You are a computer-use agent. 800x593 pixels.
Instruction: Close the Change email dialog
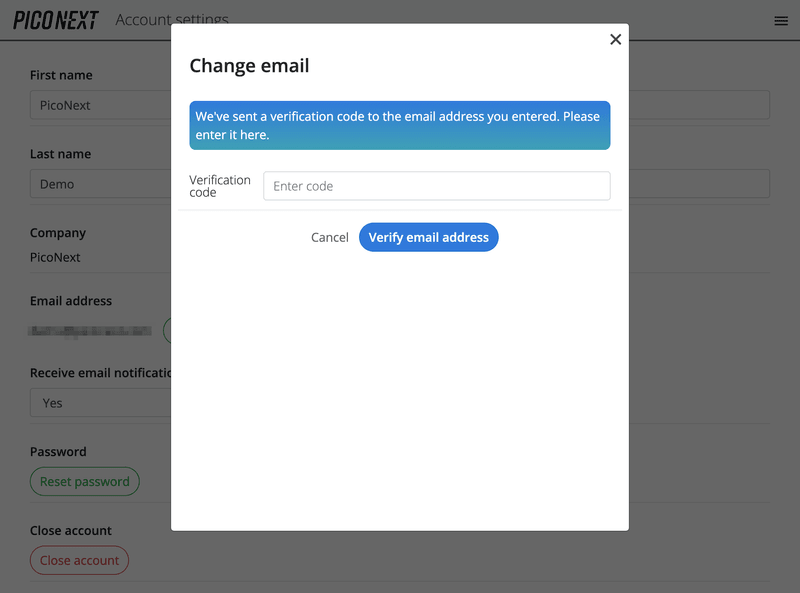615,39
